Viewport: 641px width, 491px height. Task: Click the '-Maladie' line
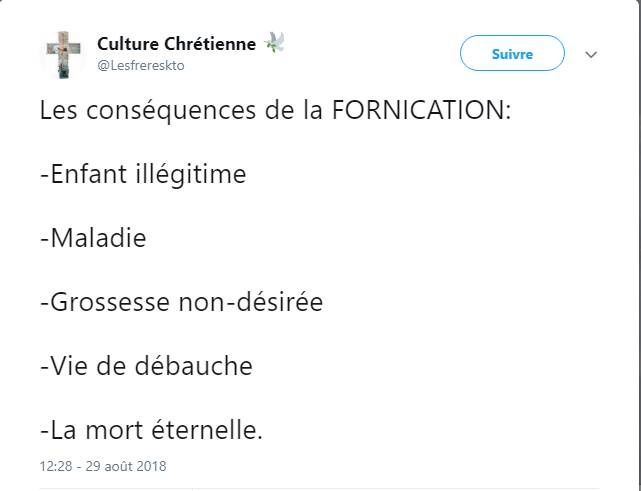click(x=93, y=238)
